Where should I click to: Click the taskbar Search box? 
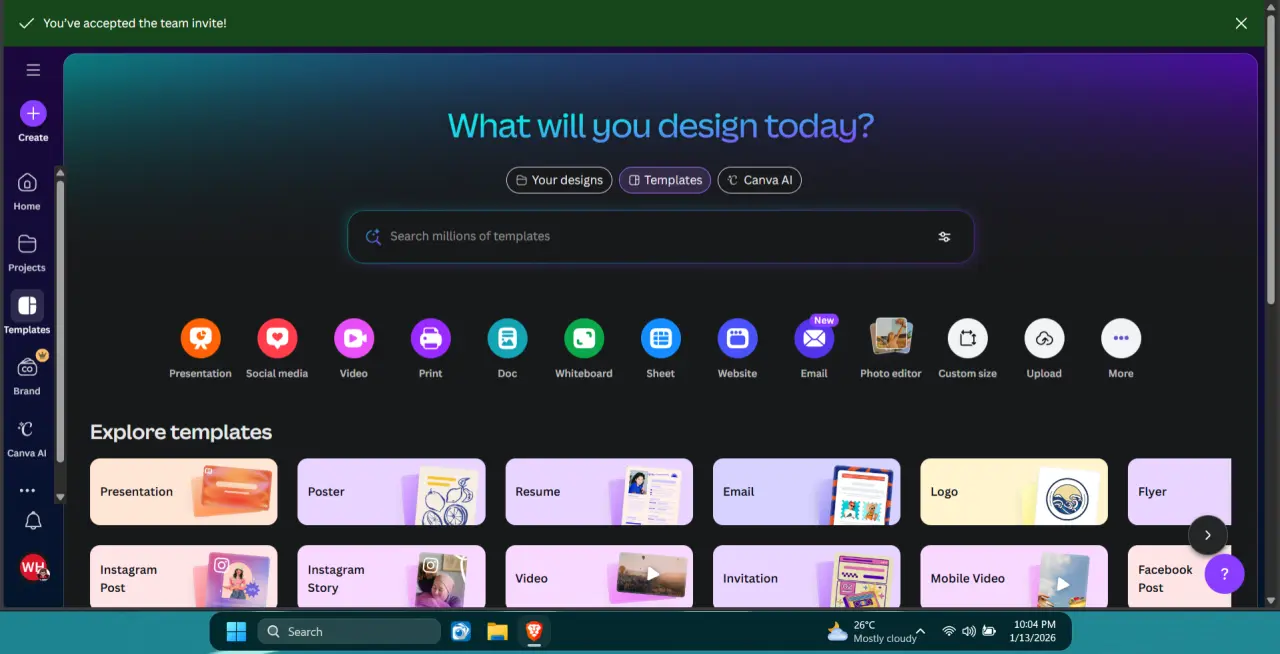pos(349,631)
